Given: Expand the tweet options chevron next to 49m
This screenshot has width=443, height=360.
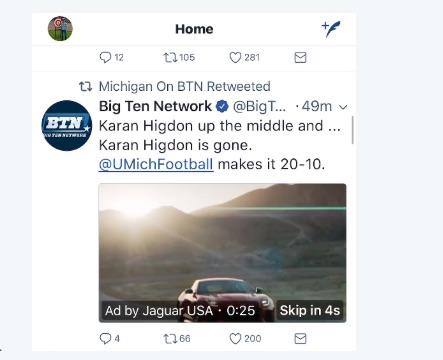Looking at the screenshot, I should [343, 107].
